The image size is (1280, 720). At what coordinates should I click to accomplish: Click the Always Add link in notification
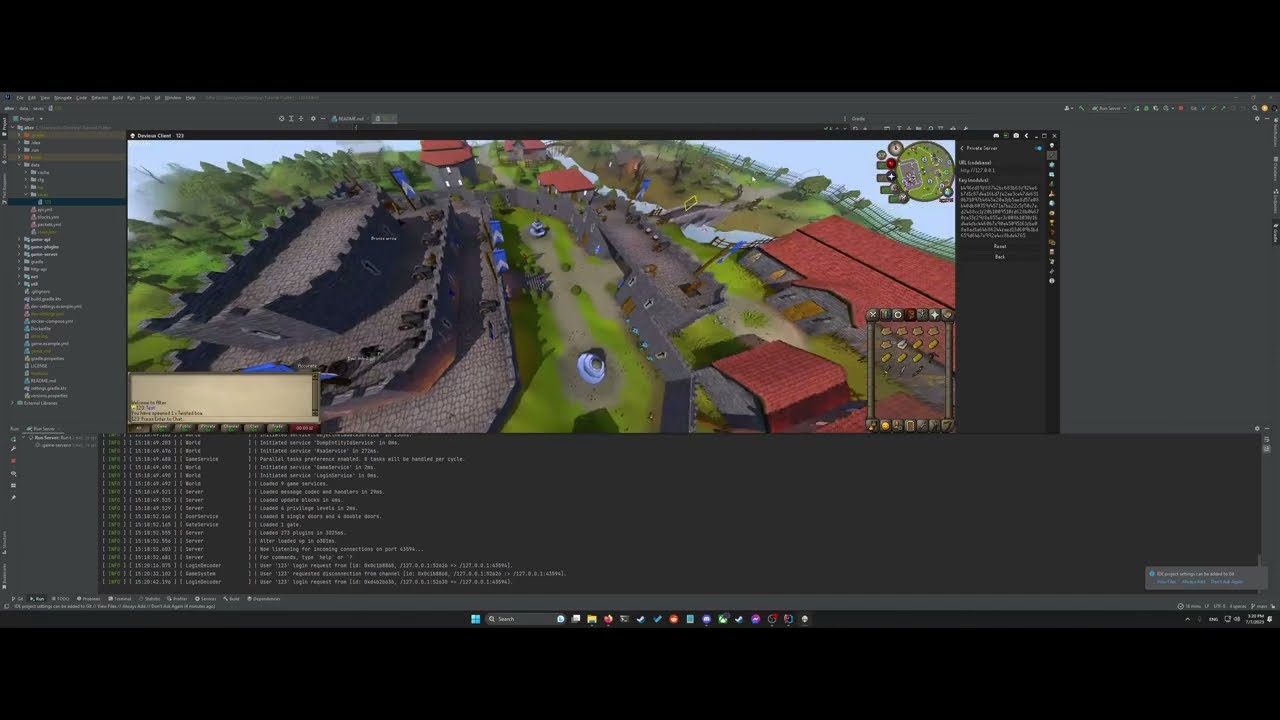point(1193,582)
